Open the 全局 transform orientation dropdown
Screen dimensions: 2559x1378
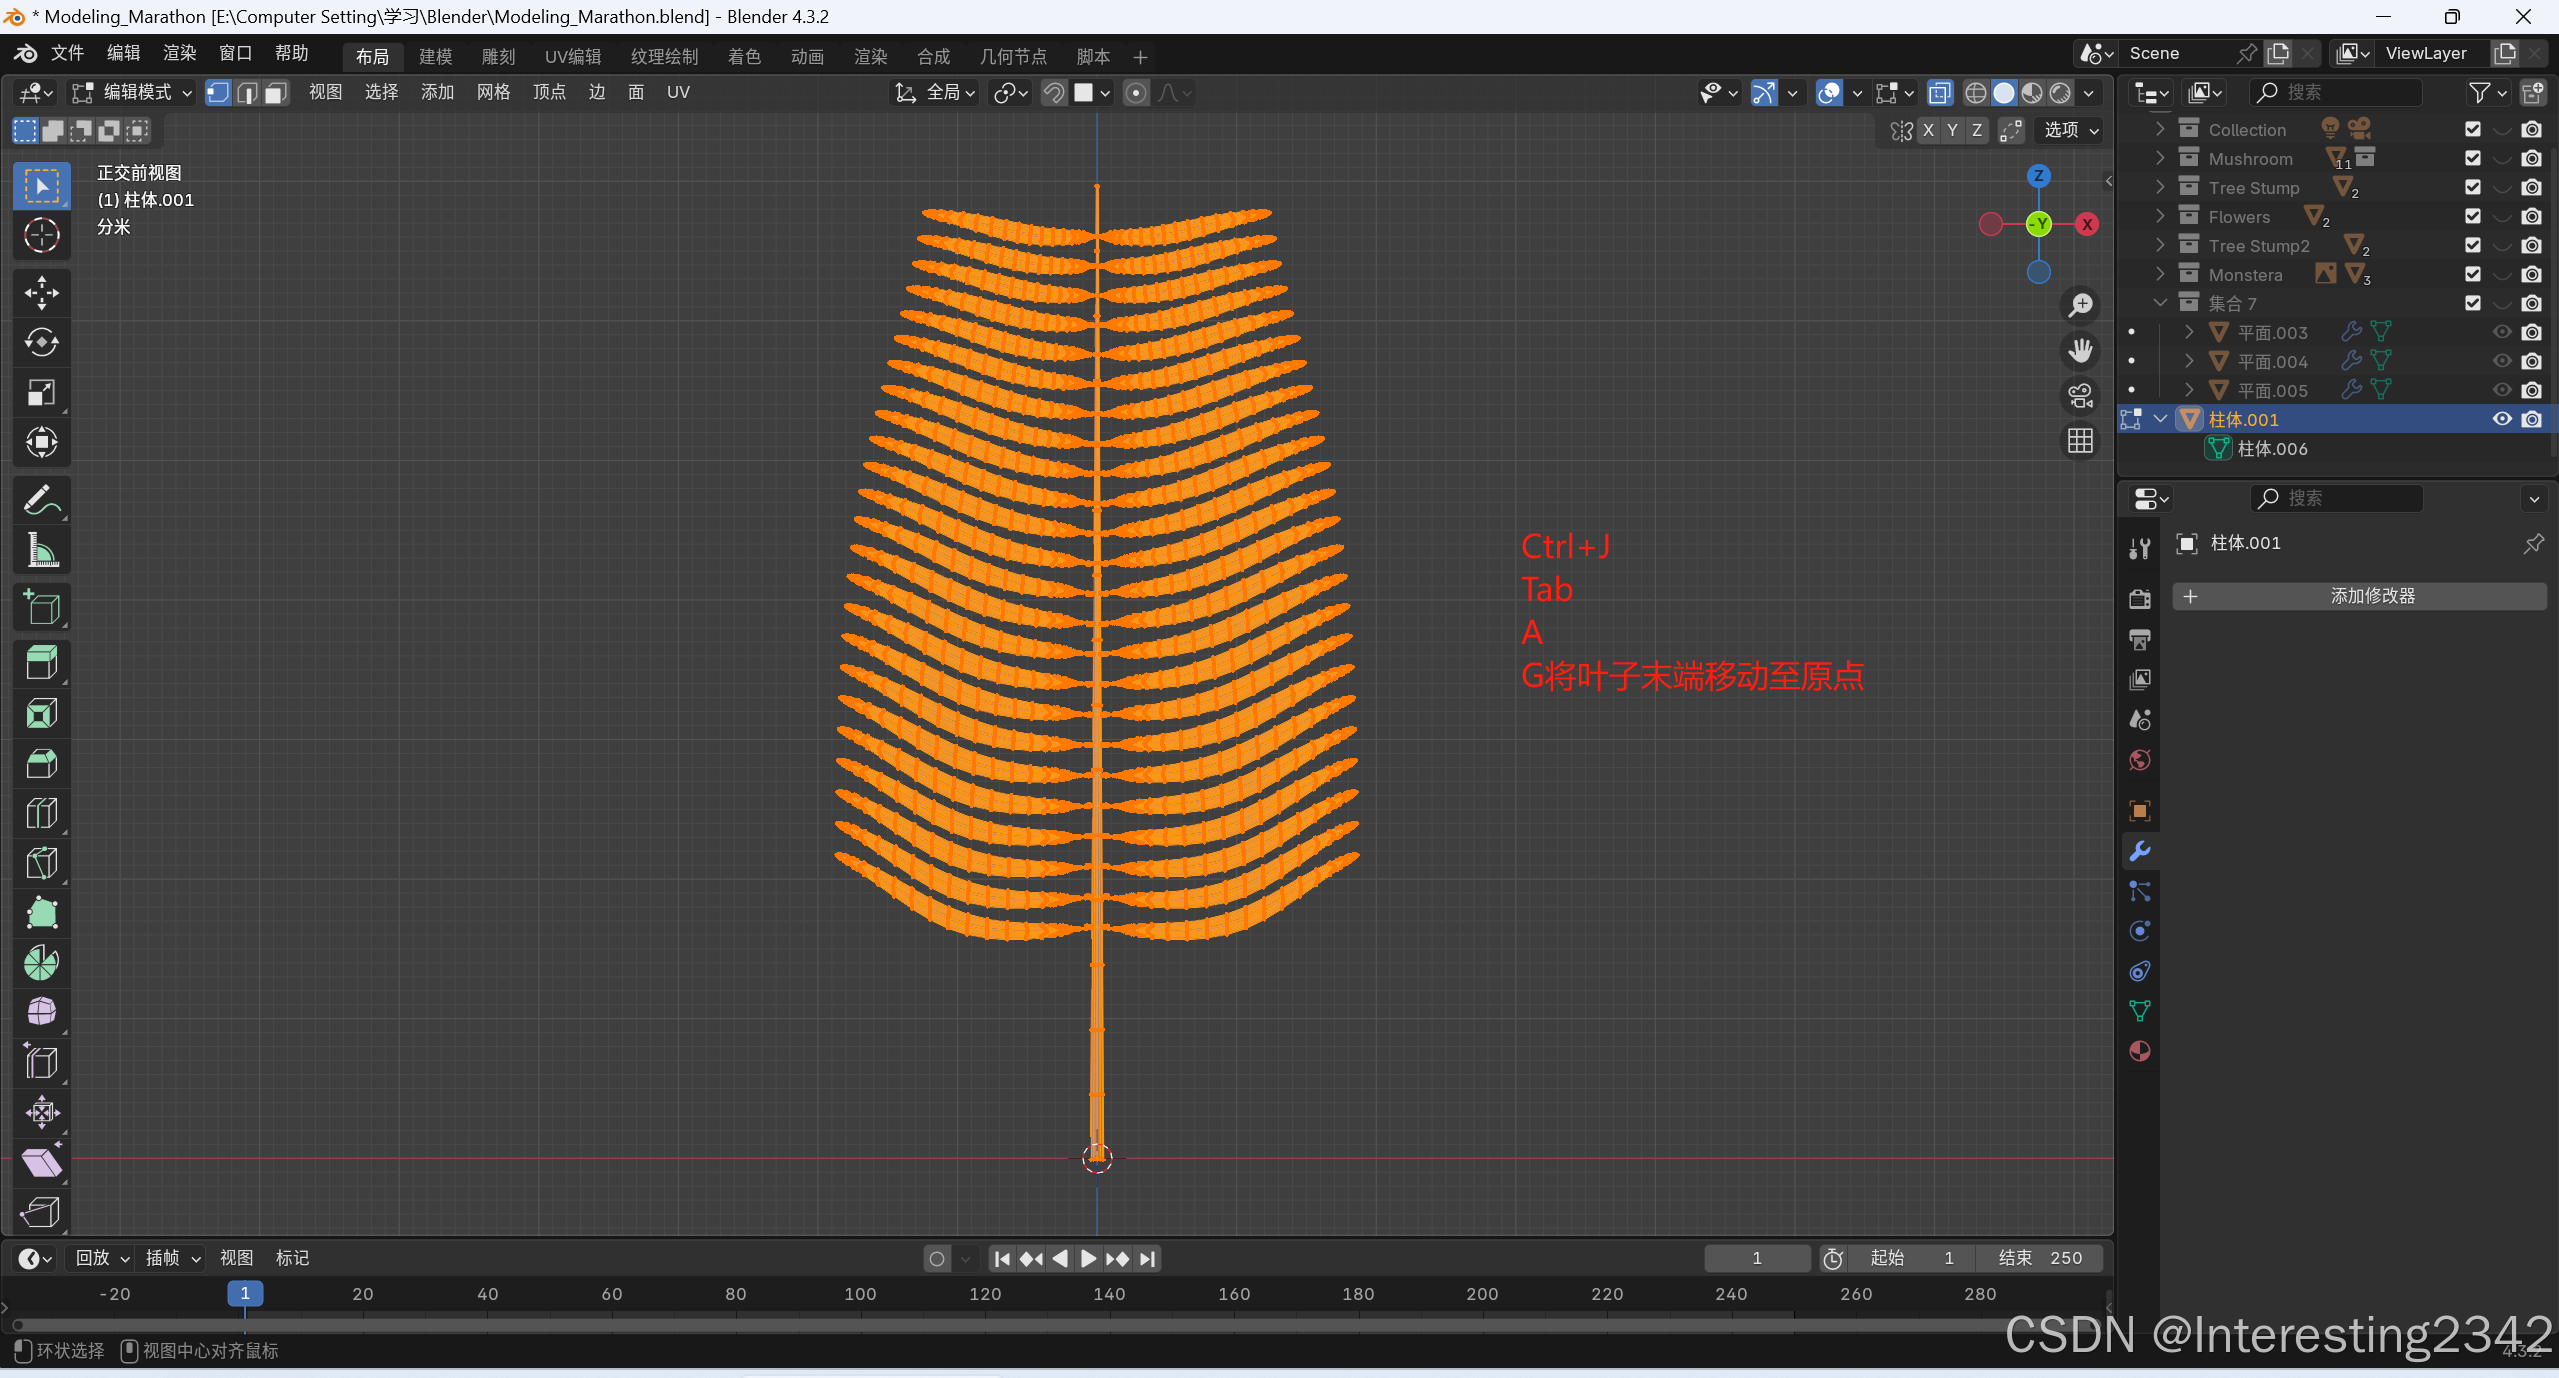point(936,92)
